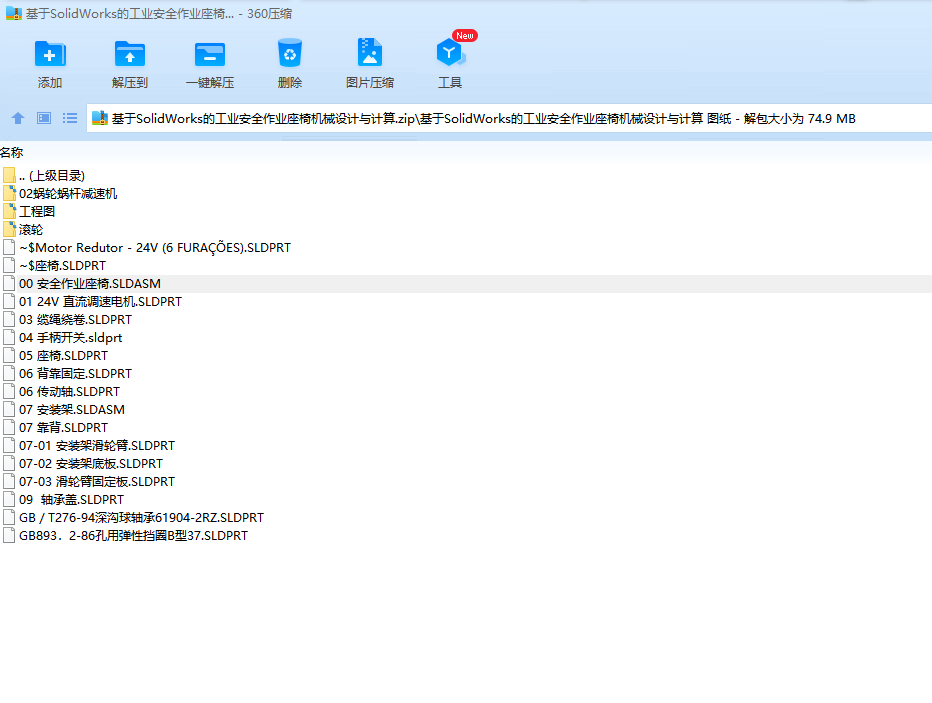Switch to thumbnail view icon

click(x=44, y=118)
